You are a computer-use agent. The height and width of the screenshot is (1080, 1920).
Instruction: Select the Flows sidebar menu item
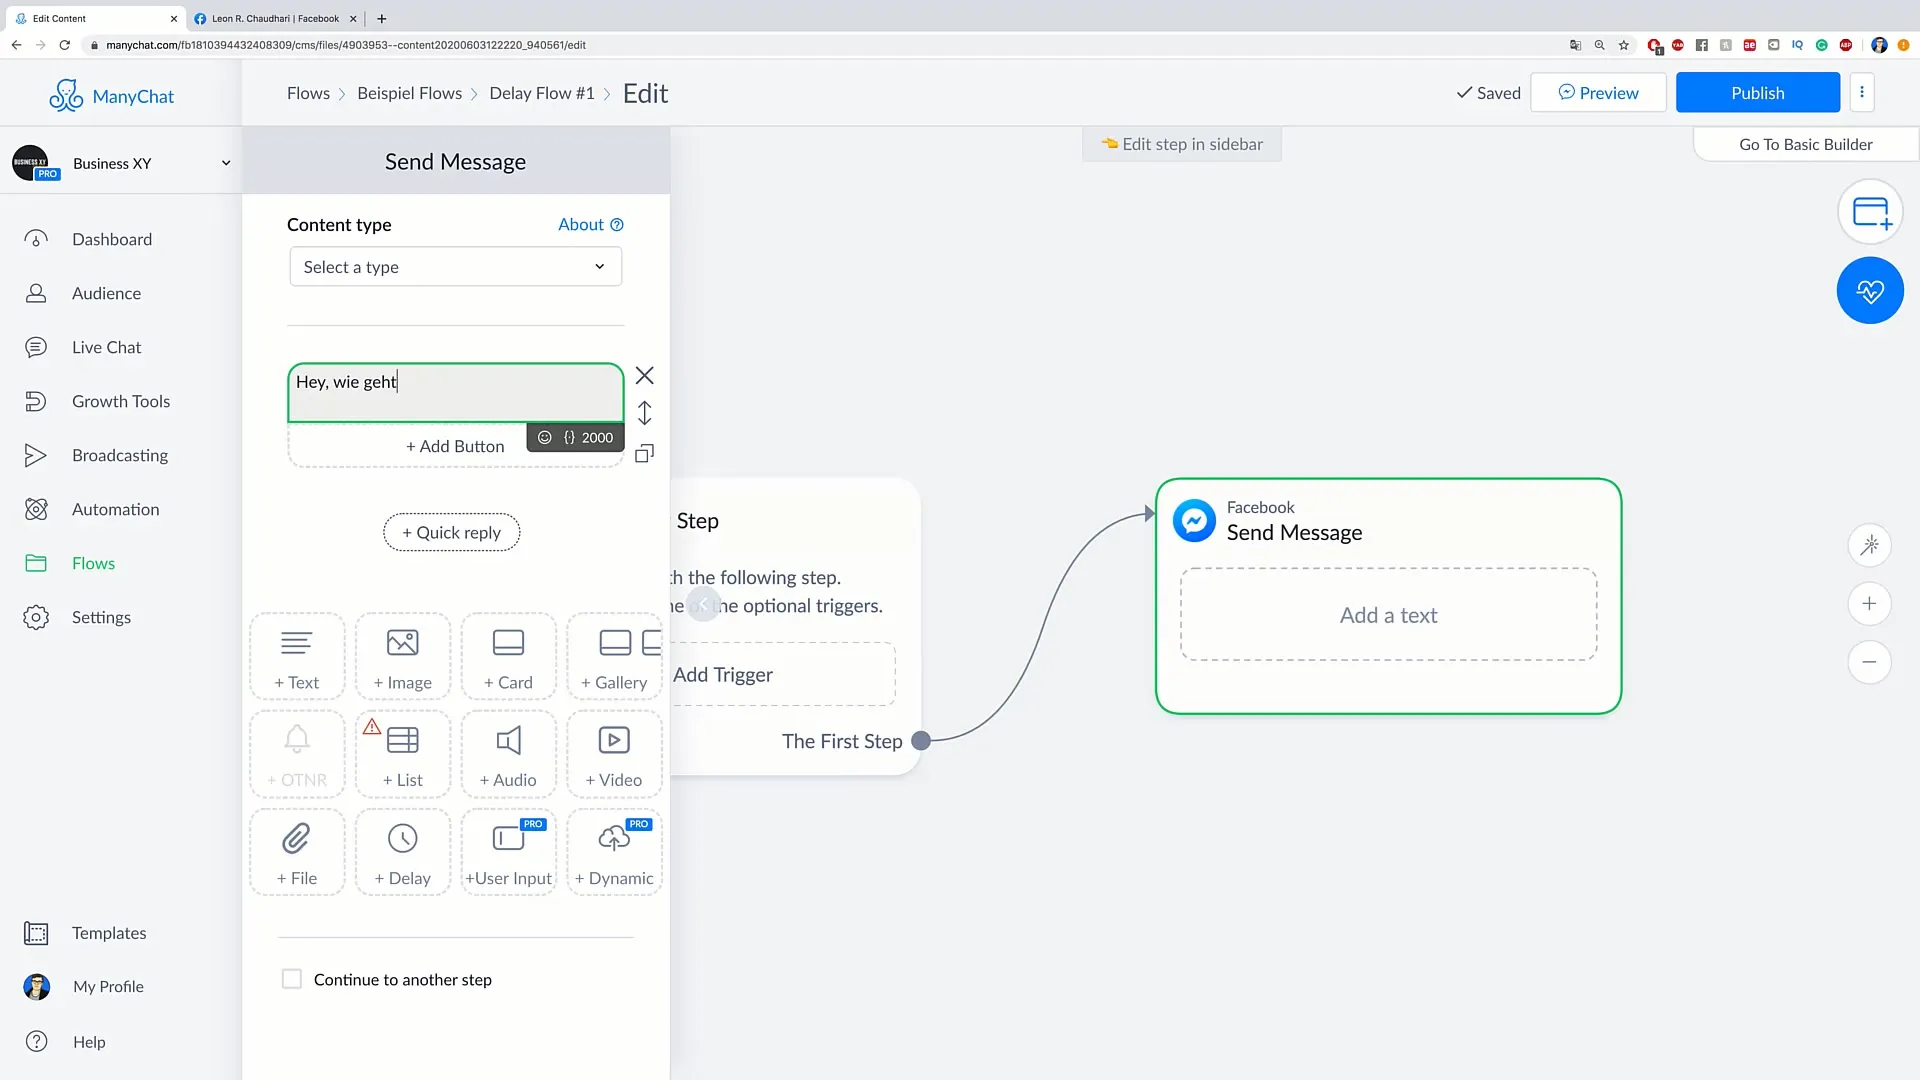click(x=94, y=563)
